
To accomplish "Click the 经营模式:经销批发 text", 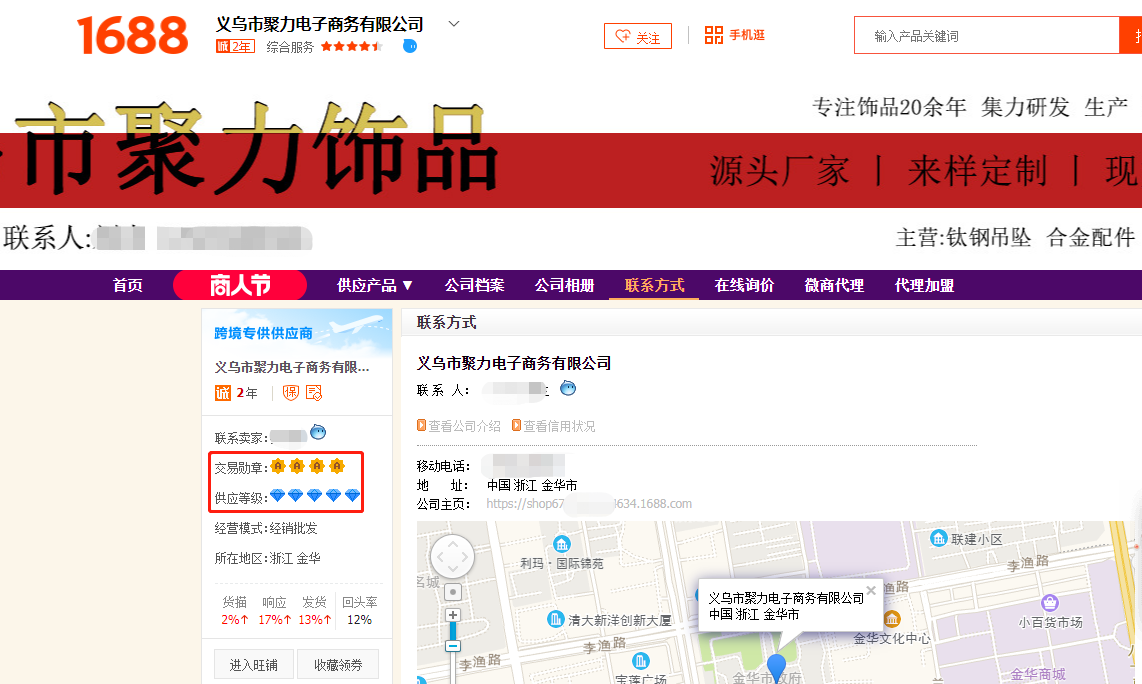I will tap(266, 528).
